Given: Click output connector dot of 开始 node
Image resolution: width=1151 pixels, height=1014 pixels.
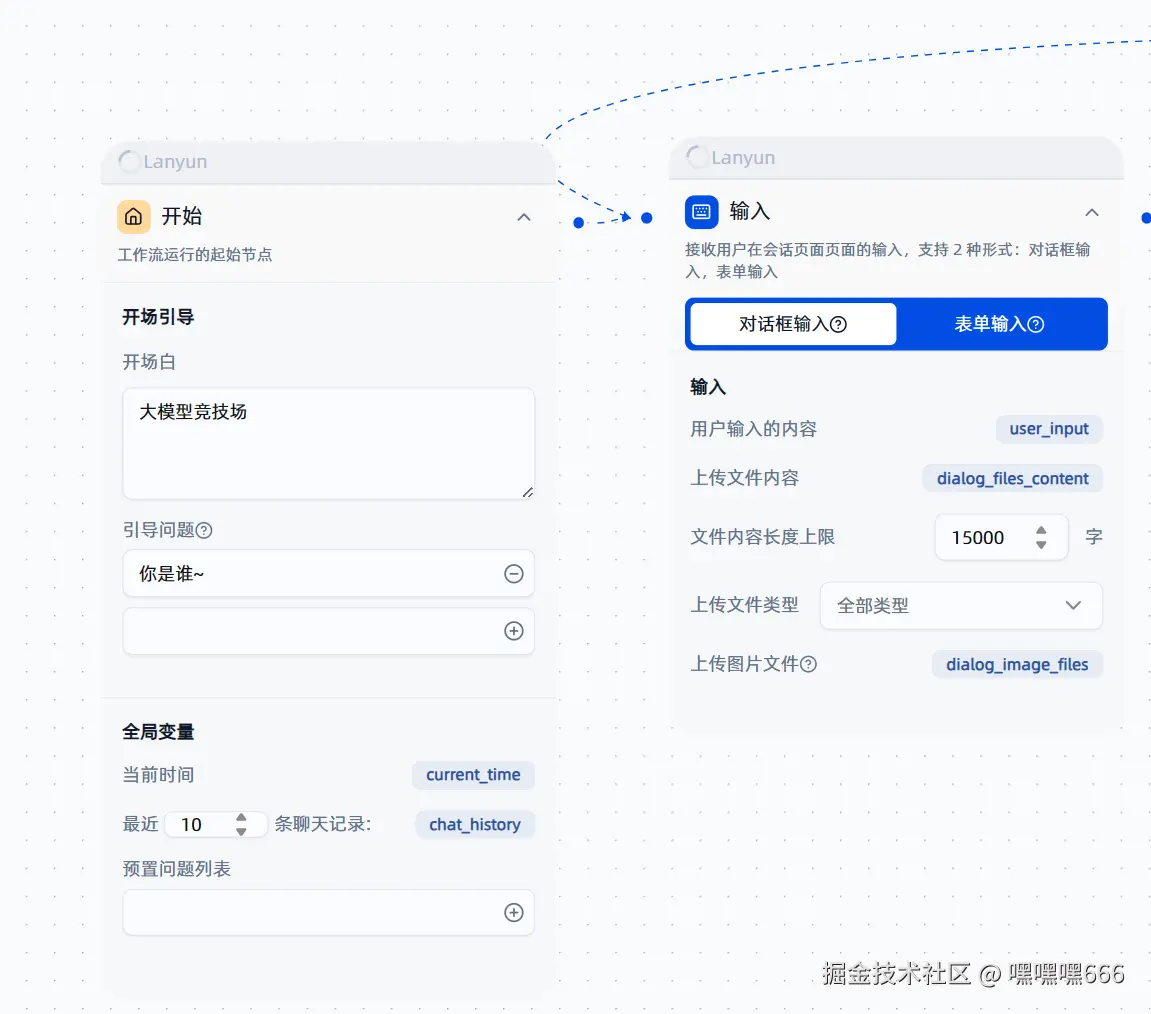Looking at the screenshot, I should click(578, 222).
